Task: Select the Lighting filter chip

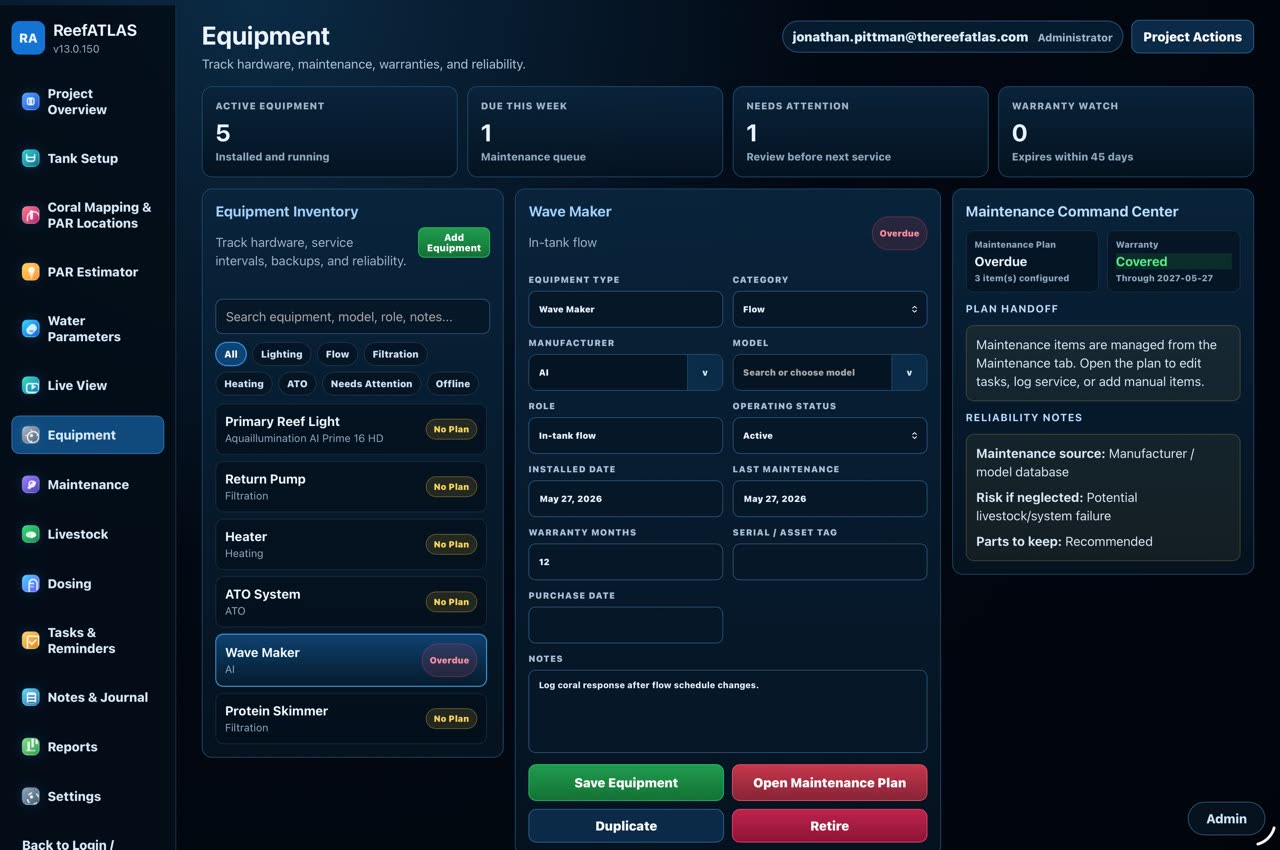Action: pos(282,354)
